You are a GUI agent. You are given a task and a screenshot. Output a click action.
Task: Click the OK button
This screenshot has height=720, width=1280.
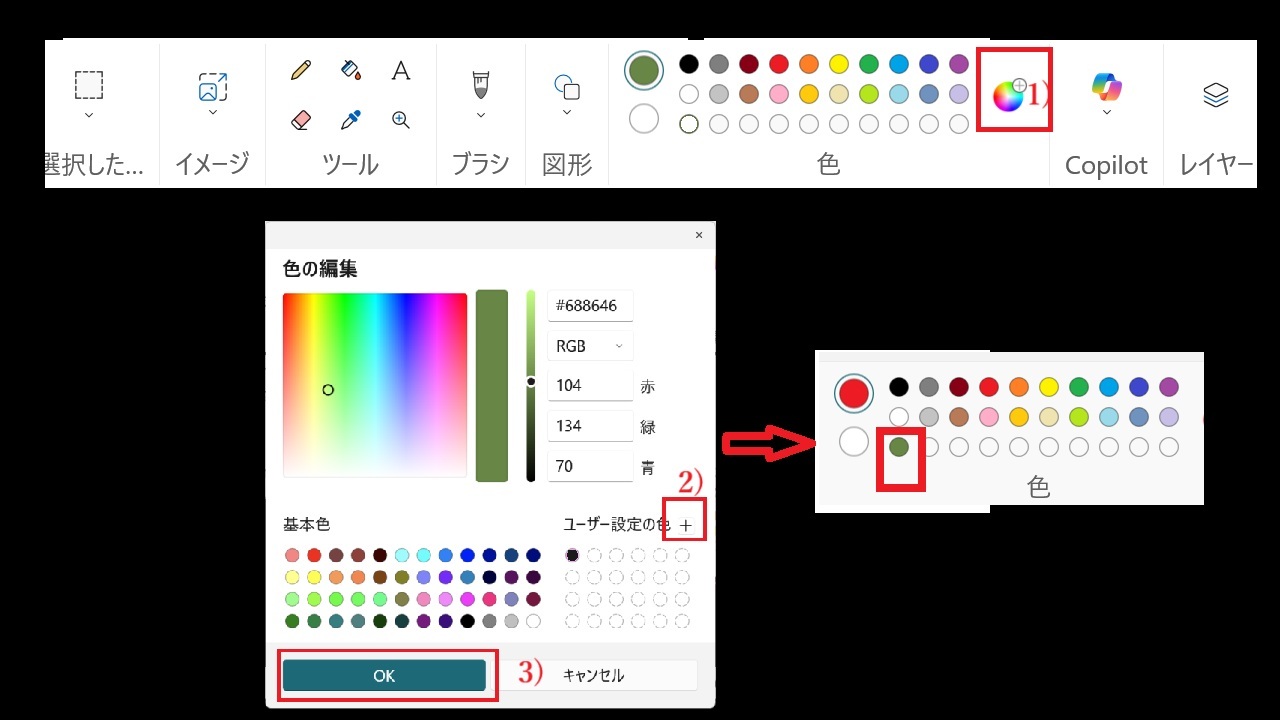pos(384,676)
